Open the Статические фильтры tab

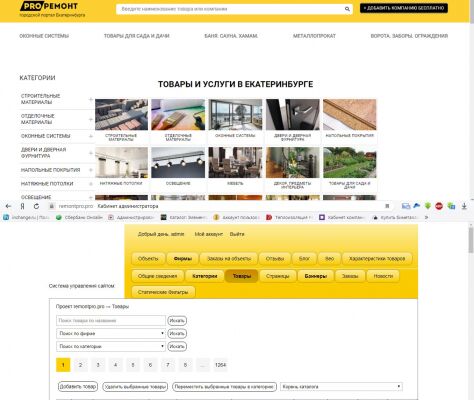[x=163, y=292]
